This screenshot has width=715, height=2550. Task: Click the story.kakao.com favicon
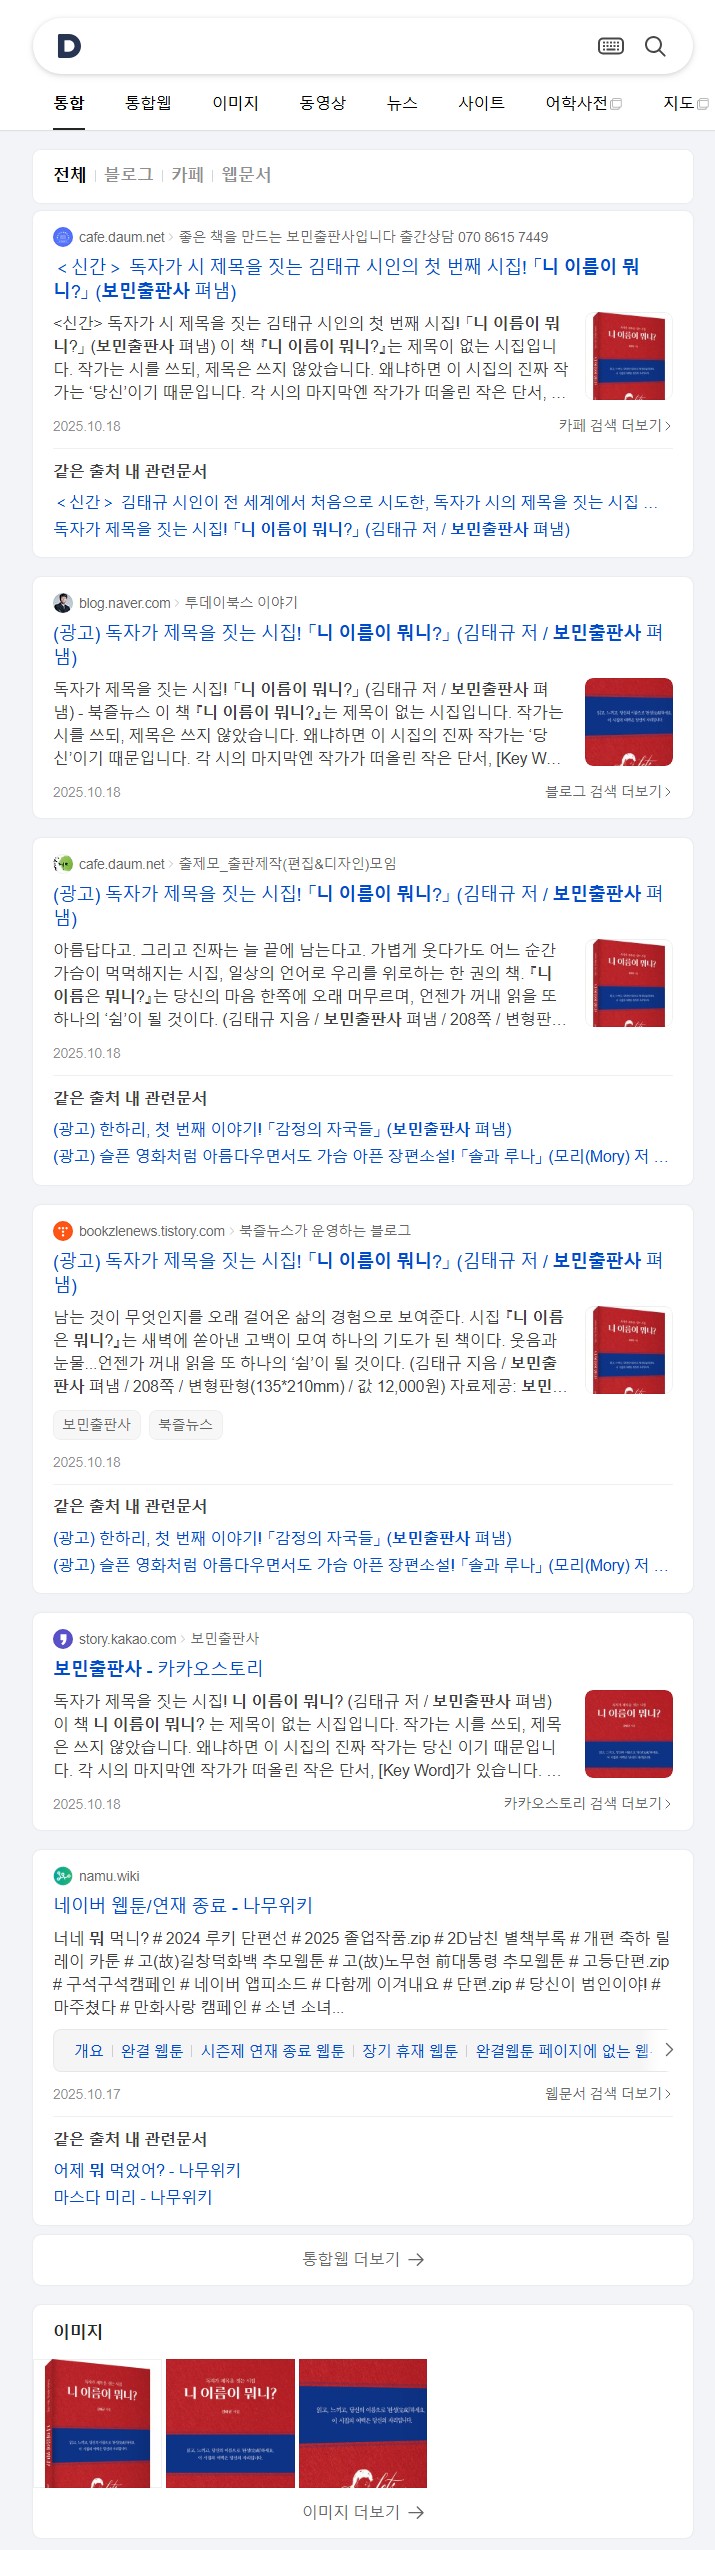(63, 1639)
